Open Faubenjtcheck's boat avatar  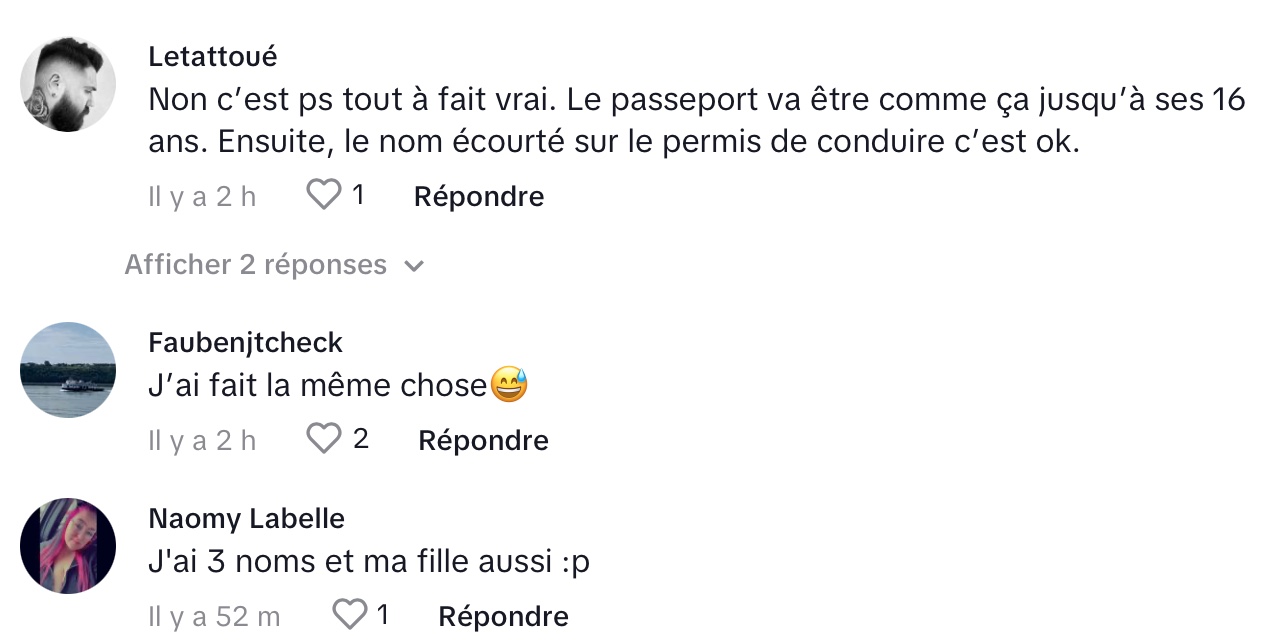(68, 370)
